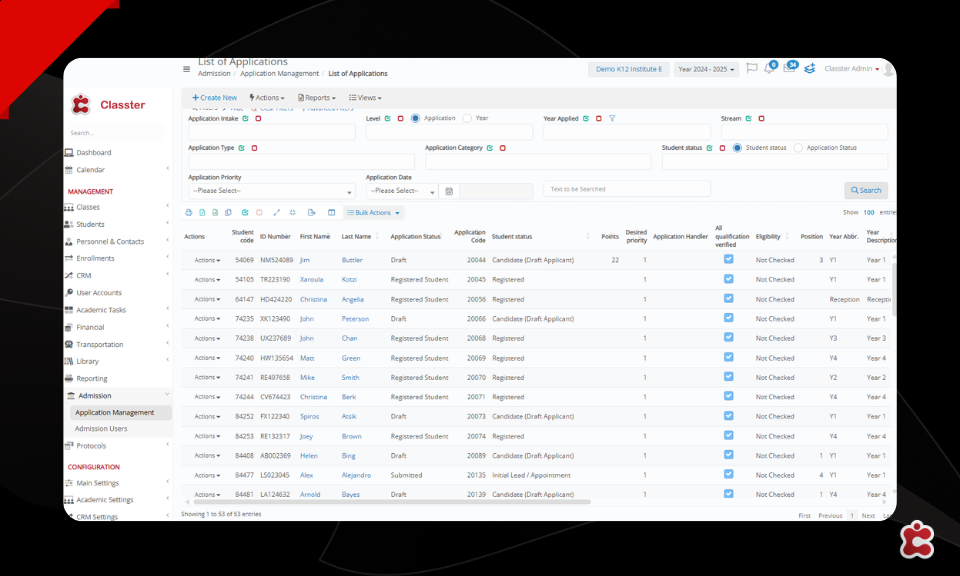The width and height of the screenshot is (960, 576).
Task: Click the expand fullscreen arrows icon
Action: click(x=276, y=213)
